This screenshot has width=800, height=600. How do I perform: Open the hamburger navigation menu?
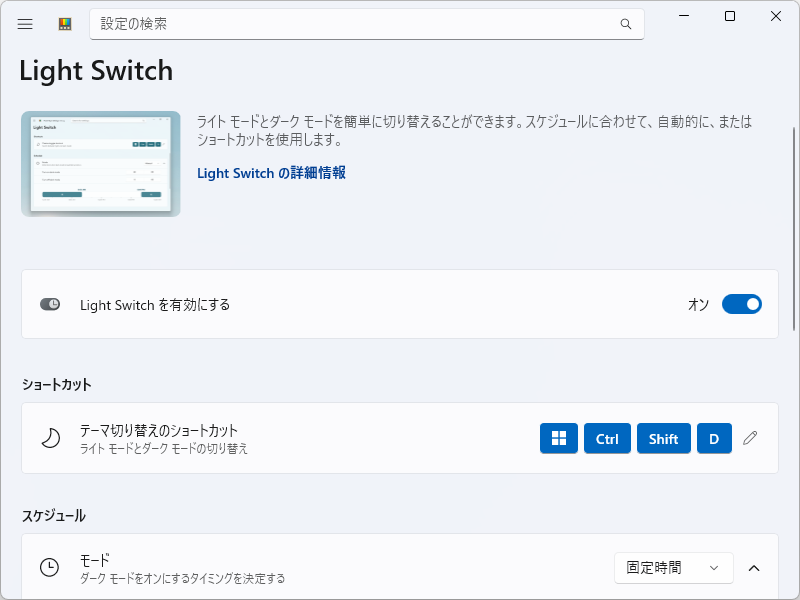(x=25, y=24)
